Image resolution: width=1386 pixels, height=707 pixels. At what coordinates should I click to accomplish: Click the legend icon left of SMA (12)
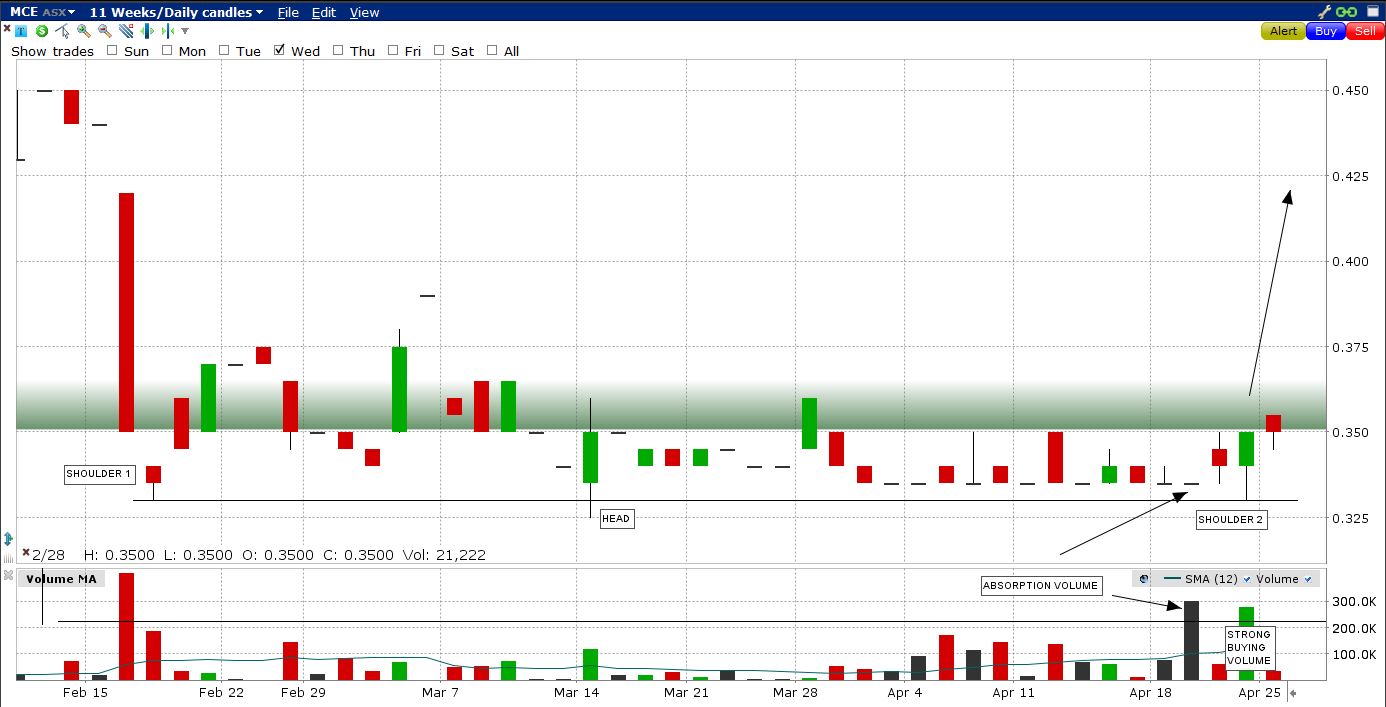coord(1144,578)
